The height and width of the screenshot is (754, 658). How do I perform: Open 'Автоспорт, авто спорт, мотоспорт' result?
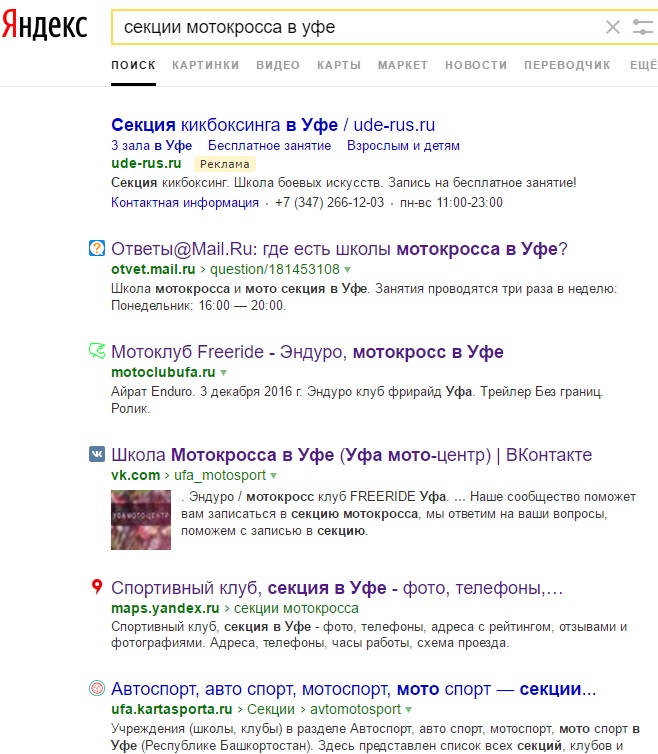point(354,689)
